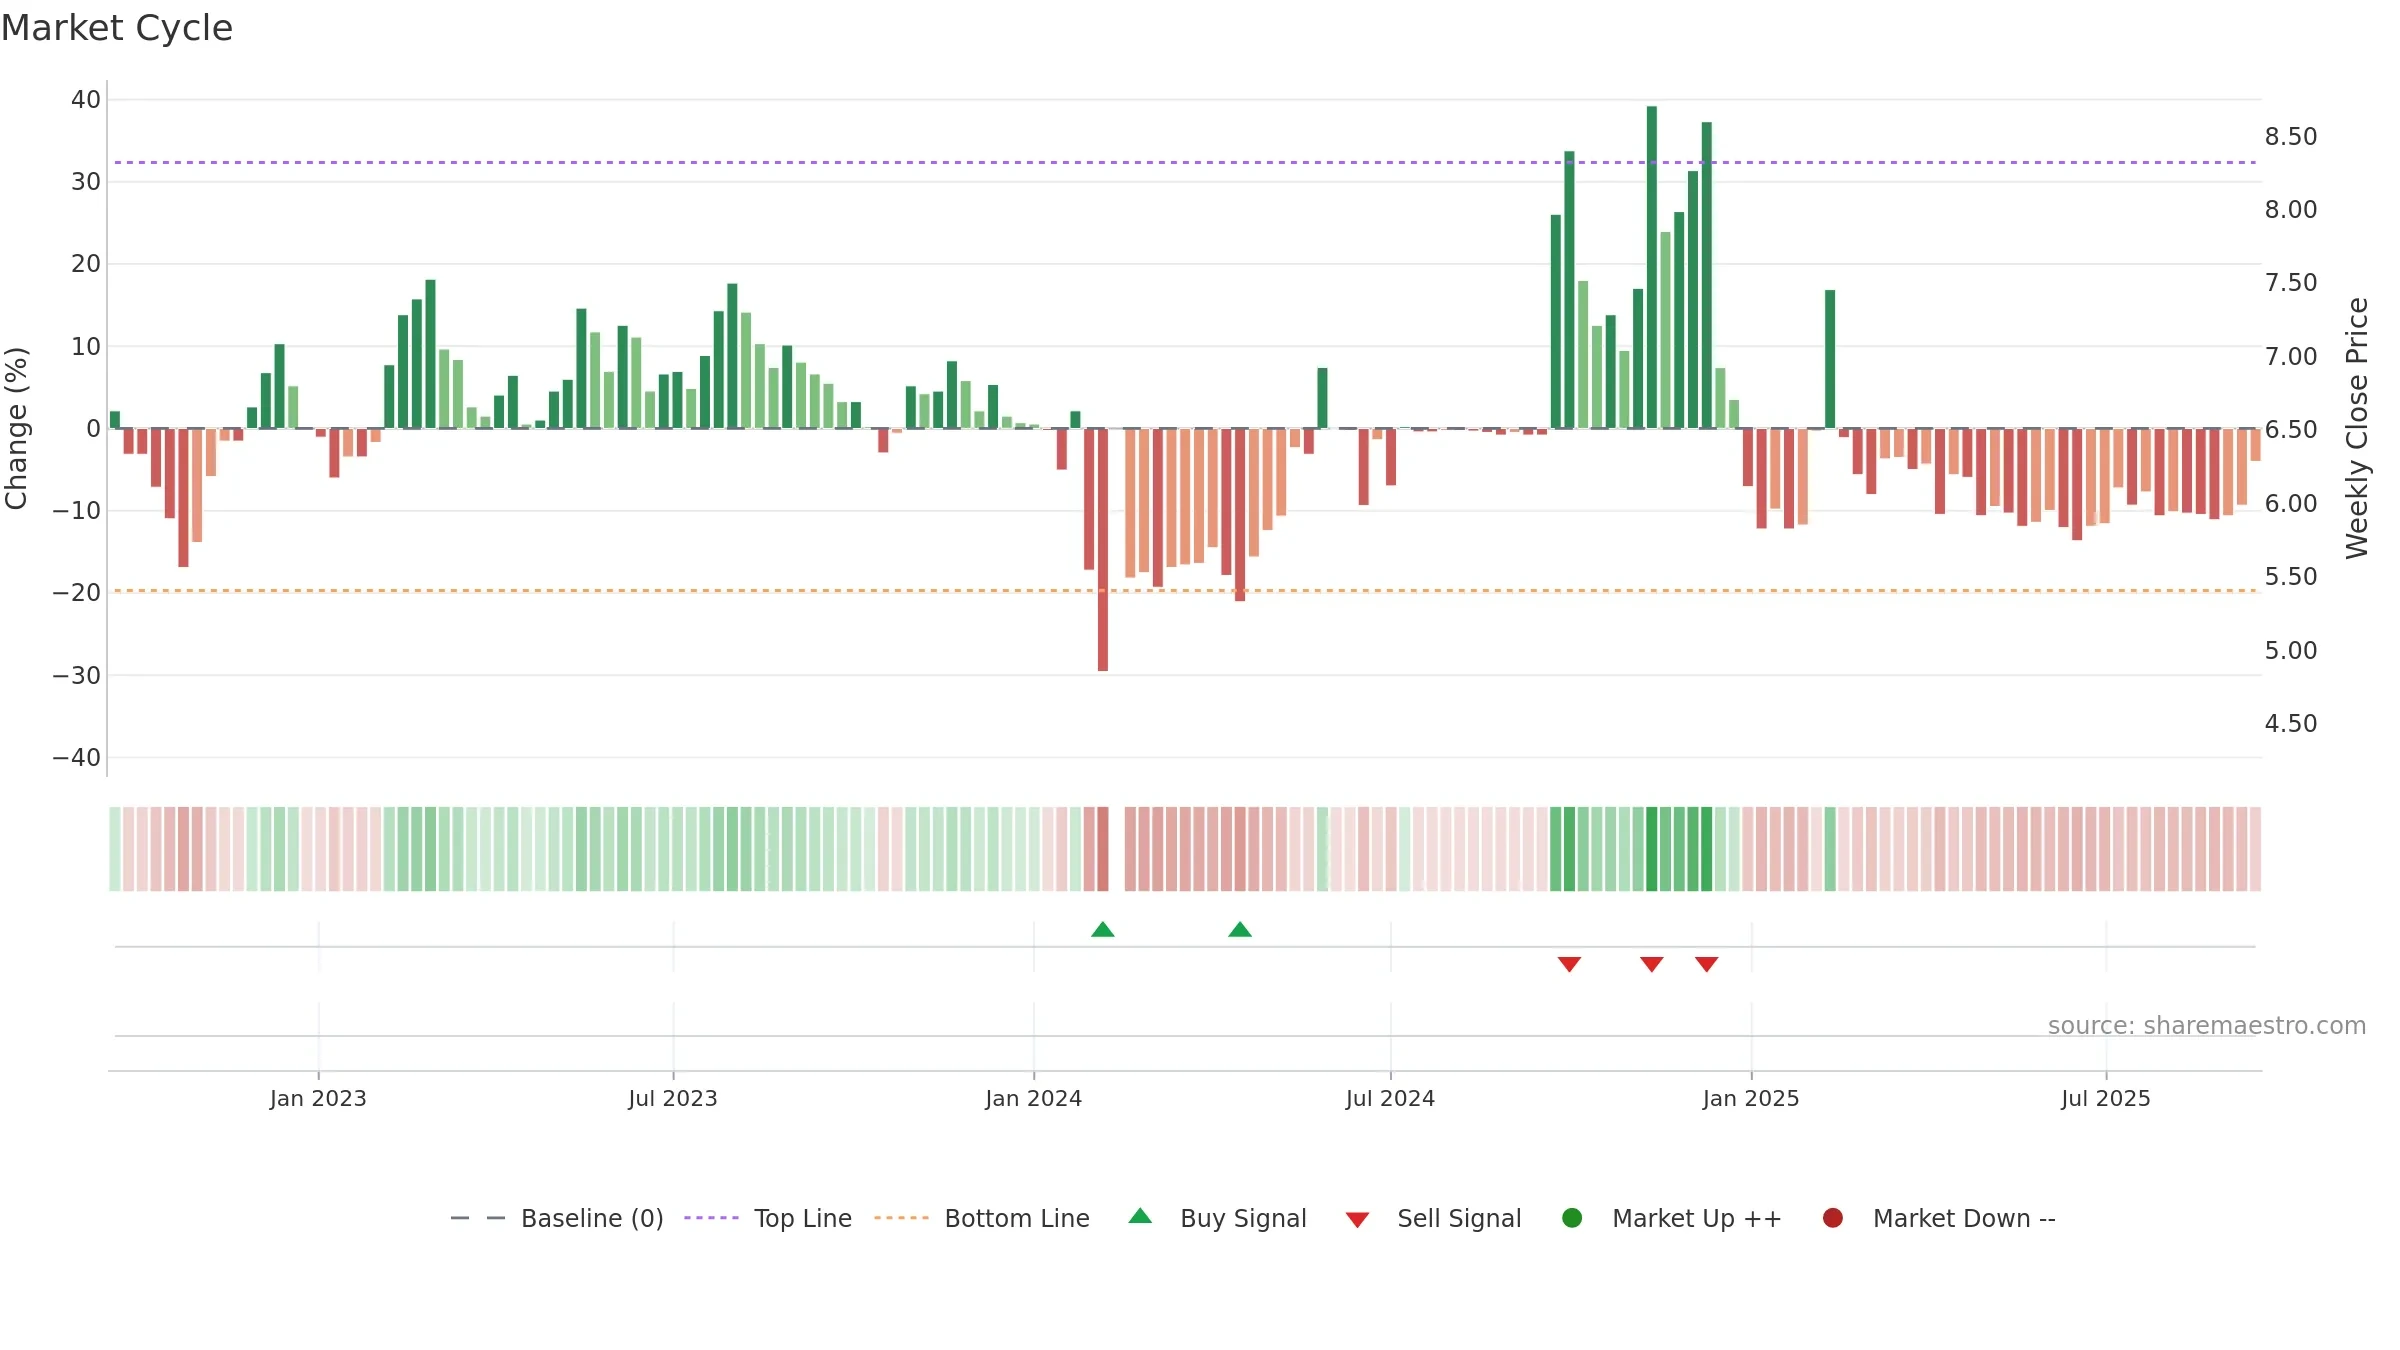Click the Jan 2024 axis label
This screenshot has height=1350, width=2400.
click(1034, 1099)
